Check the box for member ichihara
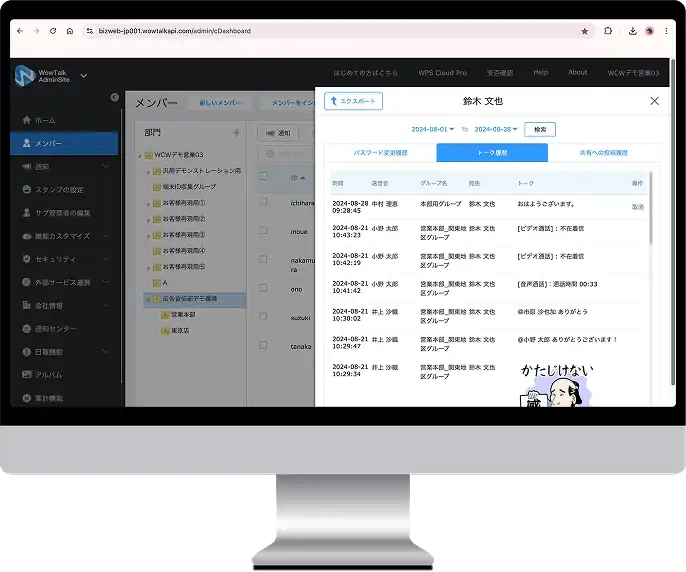The height and width of the screenshot is (572, 686). (263, 202)
